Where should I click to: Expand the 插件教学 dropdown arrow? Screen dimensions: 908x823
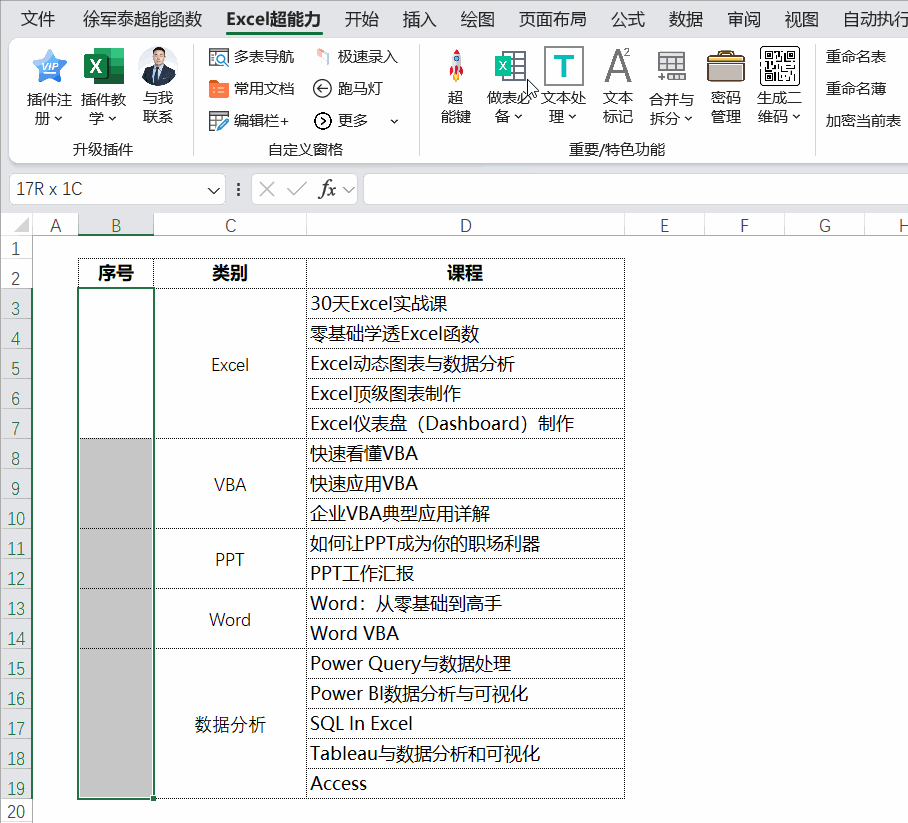point(112,119)
